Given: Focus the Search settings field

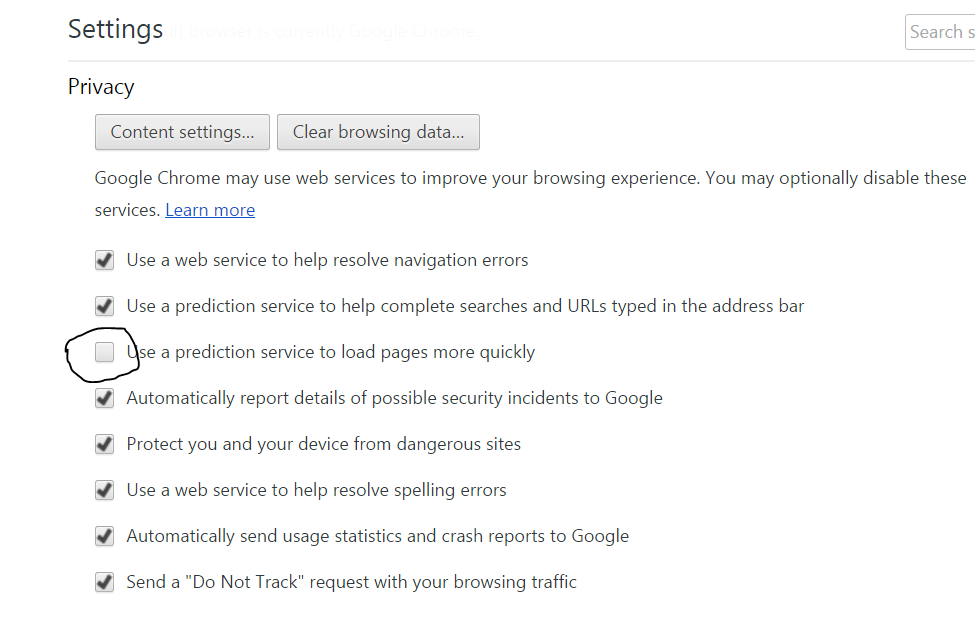Looking at the screenshot, I should 940,32.
